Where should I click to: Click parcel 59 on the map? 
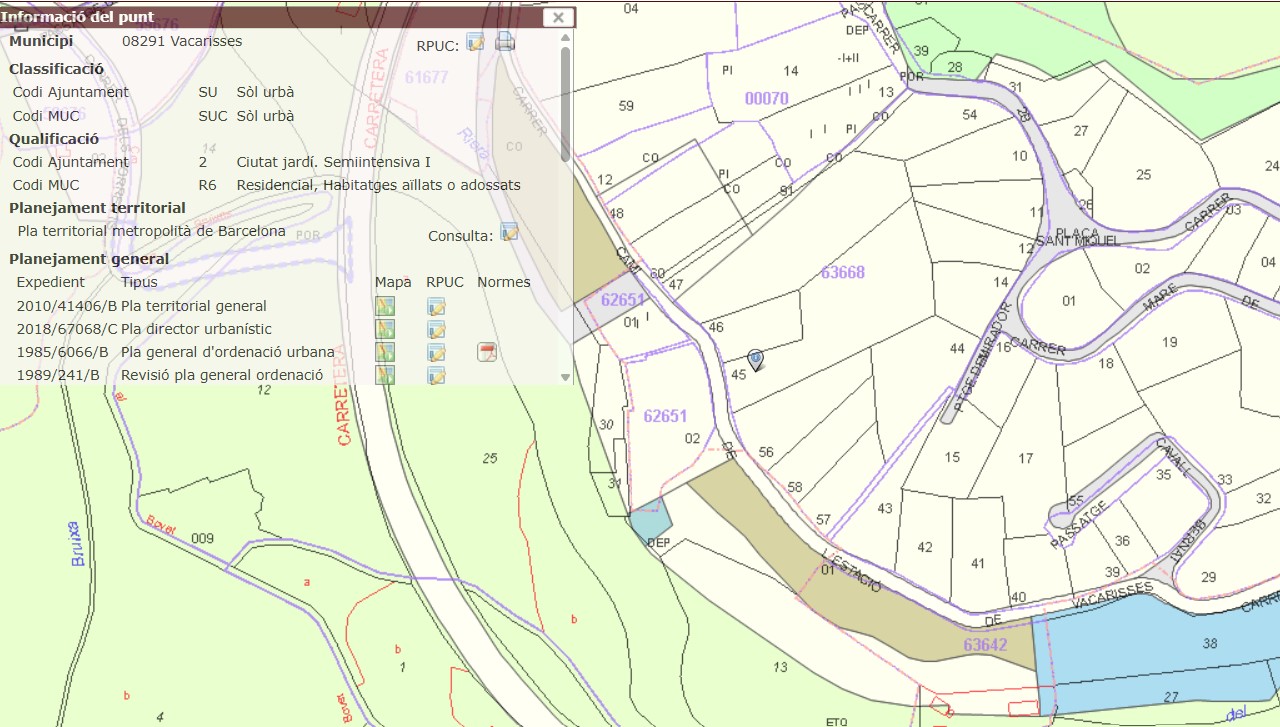point(626,105)
